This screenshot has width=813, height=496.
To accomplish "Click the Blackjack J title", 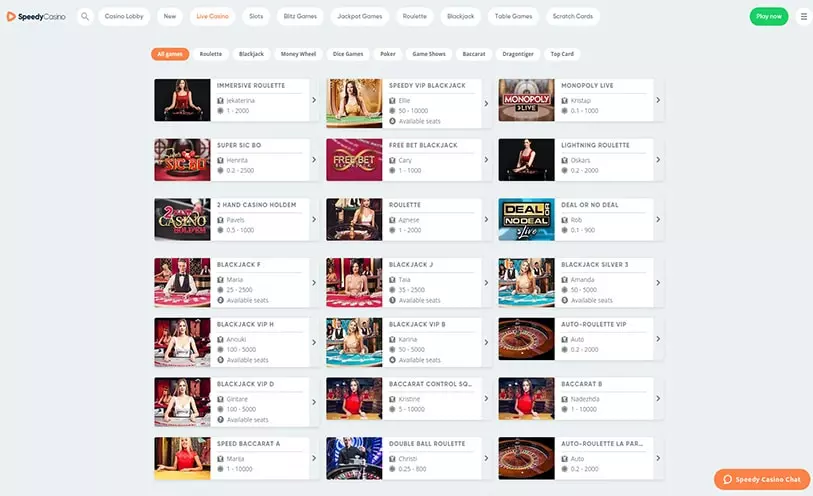I will pos(411,264).
